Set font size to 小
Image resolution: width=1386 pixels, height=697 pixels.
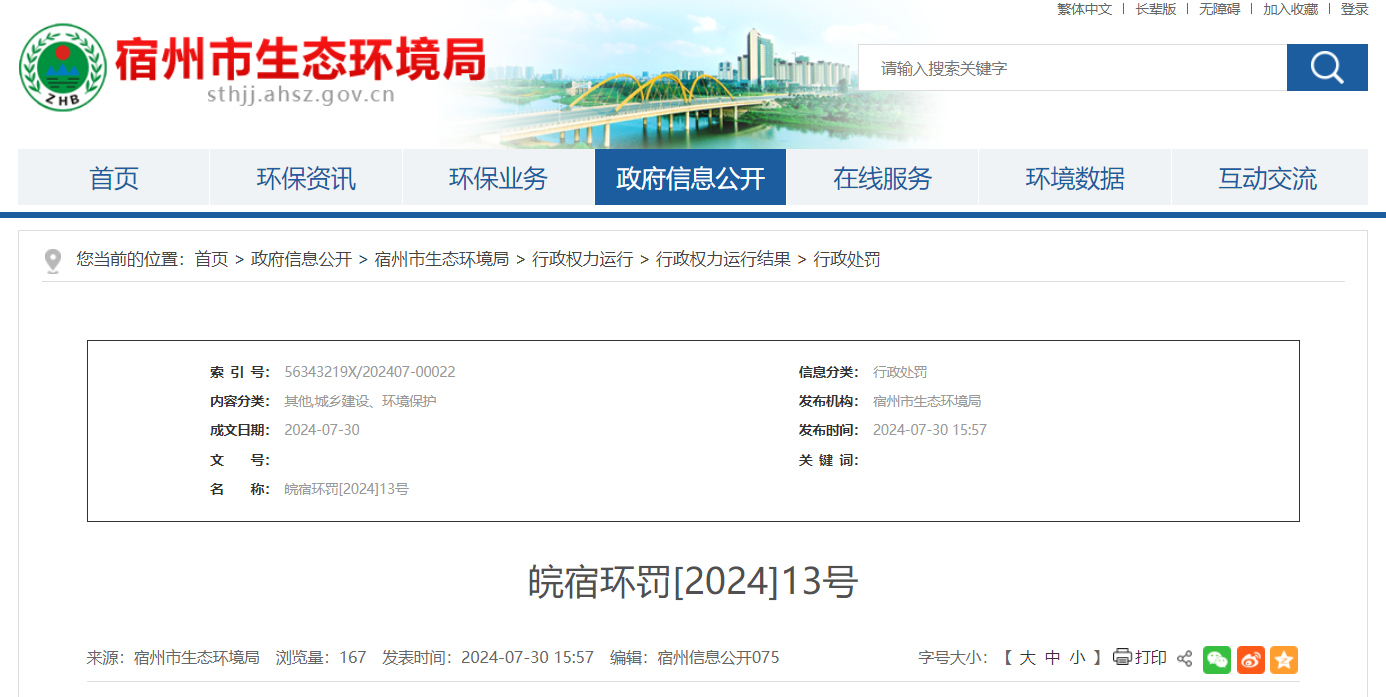pyautogui.click(x=1077, y=658)
